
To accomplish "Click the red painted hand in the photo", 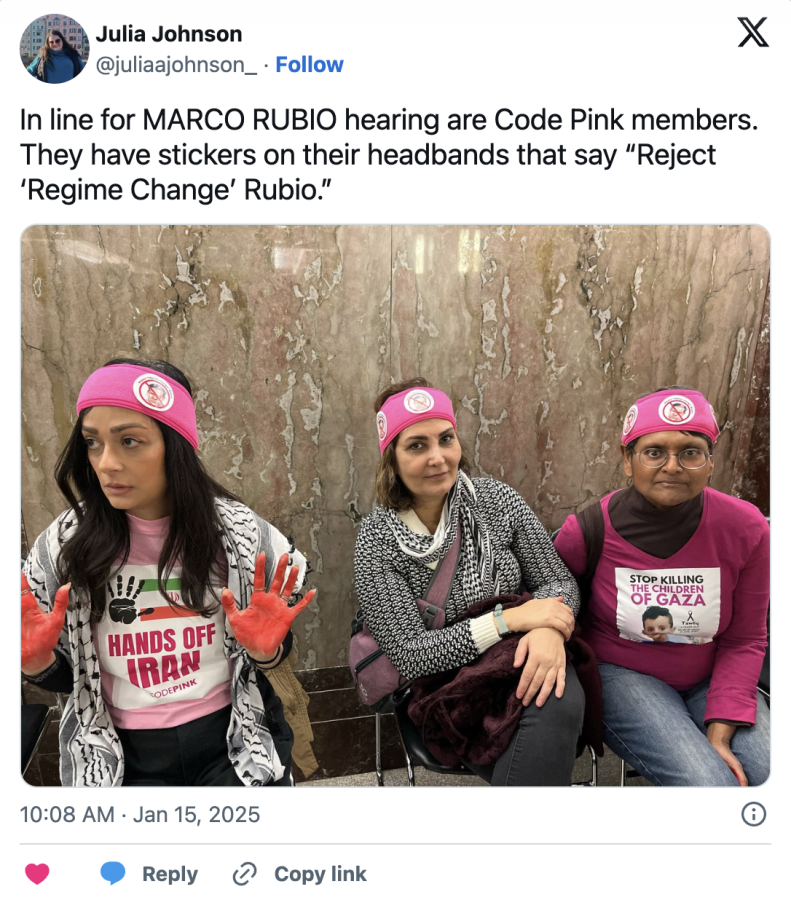I will click(266, 604).
